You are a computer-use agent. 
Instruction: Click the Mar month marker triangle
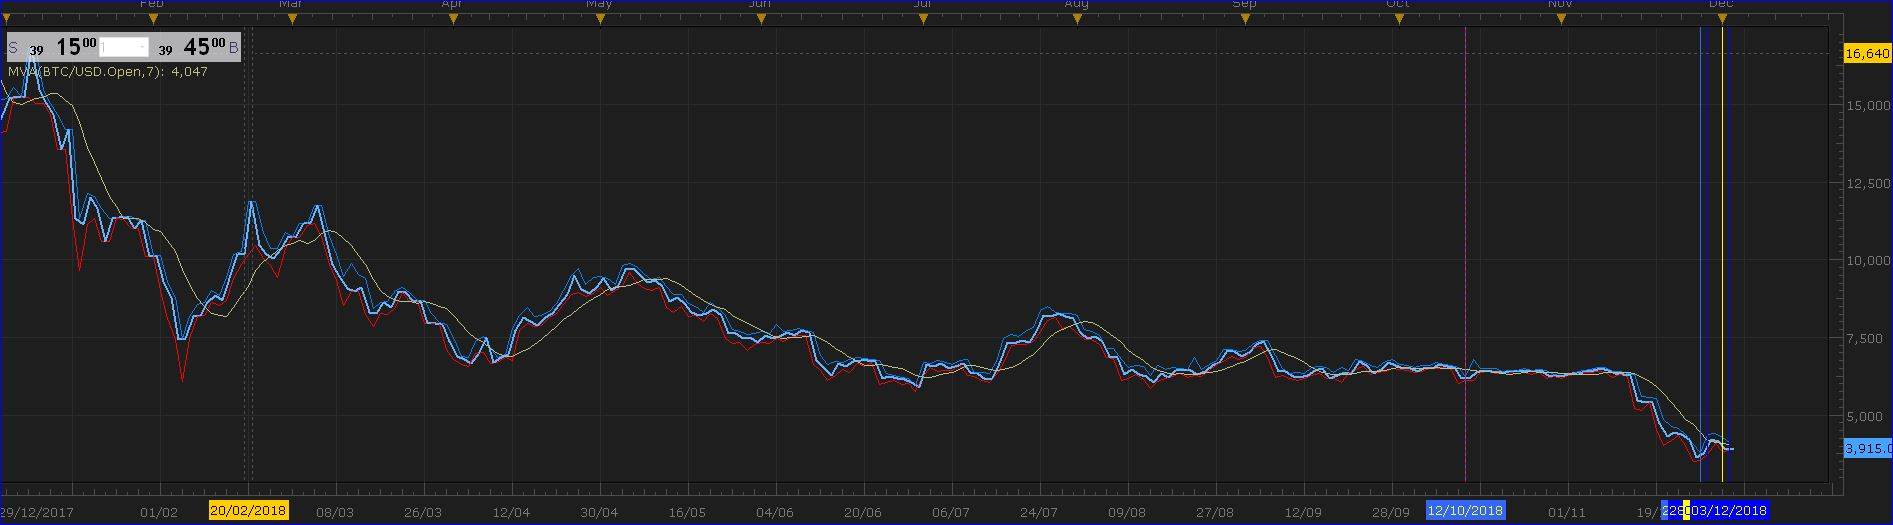pyautogui.click(x=290, y=18)
